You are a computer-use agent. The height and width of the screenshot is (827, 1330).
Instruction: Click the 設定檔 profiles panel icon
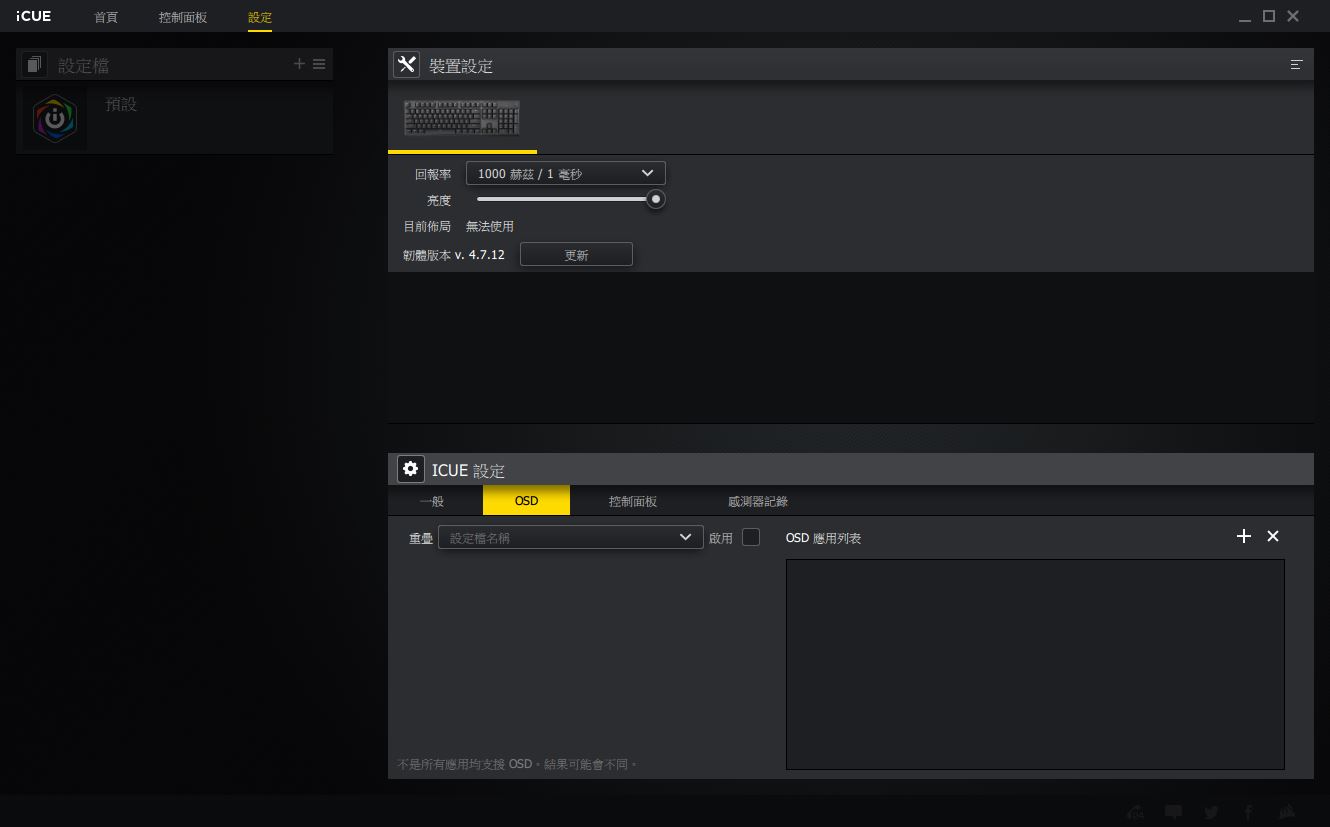click(x=35, y=65)
